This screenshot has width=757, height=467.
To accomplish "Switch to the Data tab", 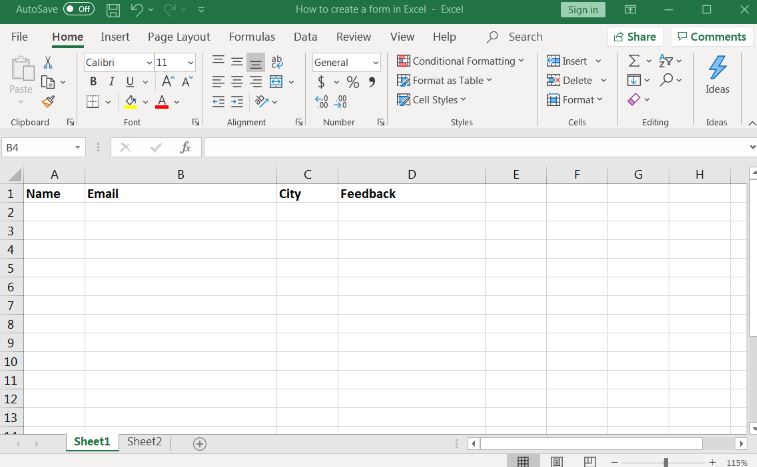I will pos(305,37).
